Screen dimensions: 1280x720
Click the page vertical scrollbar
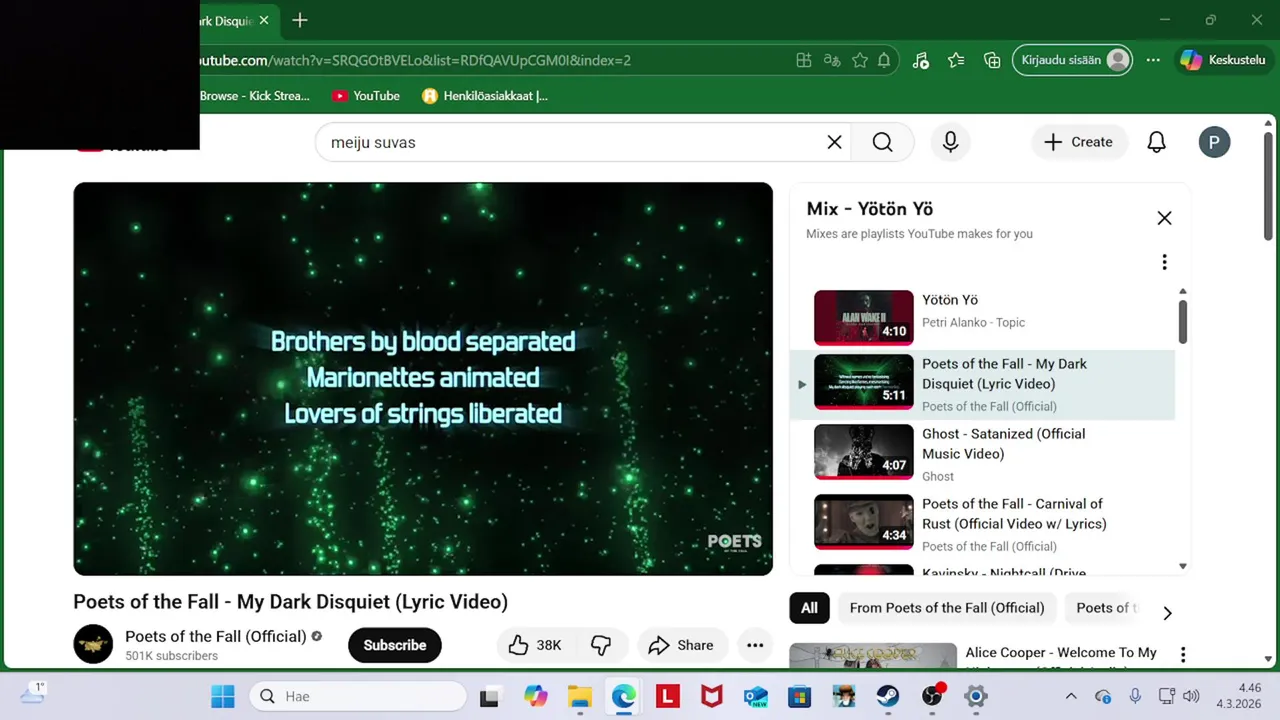[x=1269, y=185]
